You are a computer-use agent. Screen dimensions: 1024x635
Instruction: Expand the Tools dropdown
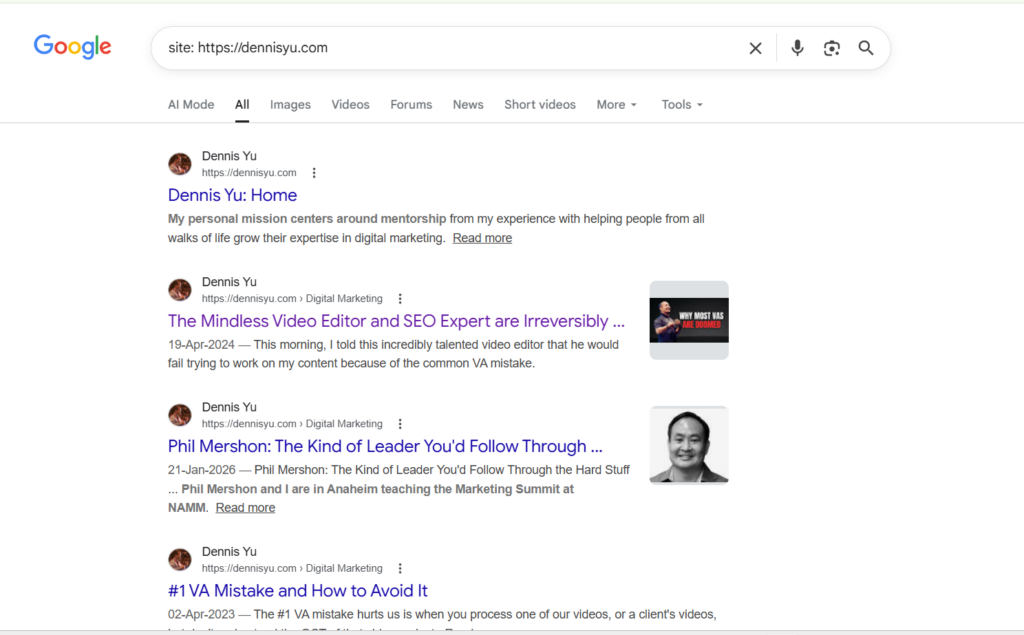tap(682, 105)
